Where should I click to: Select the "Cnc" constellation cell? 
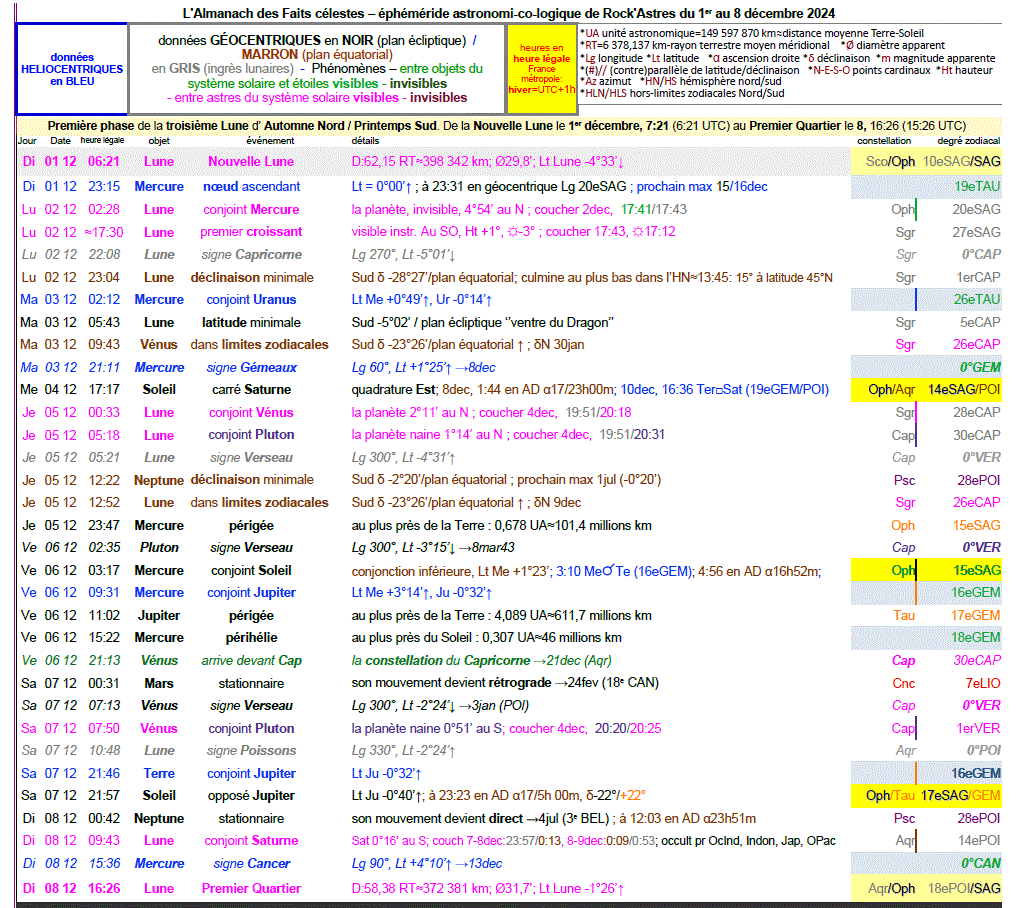[903, 684]
